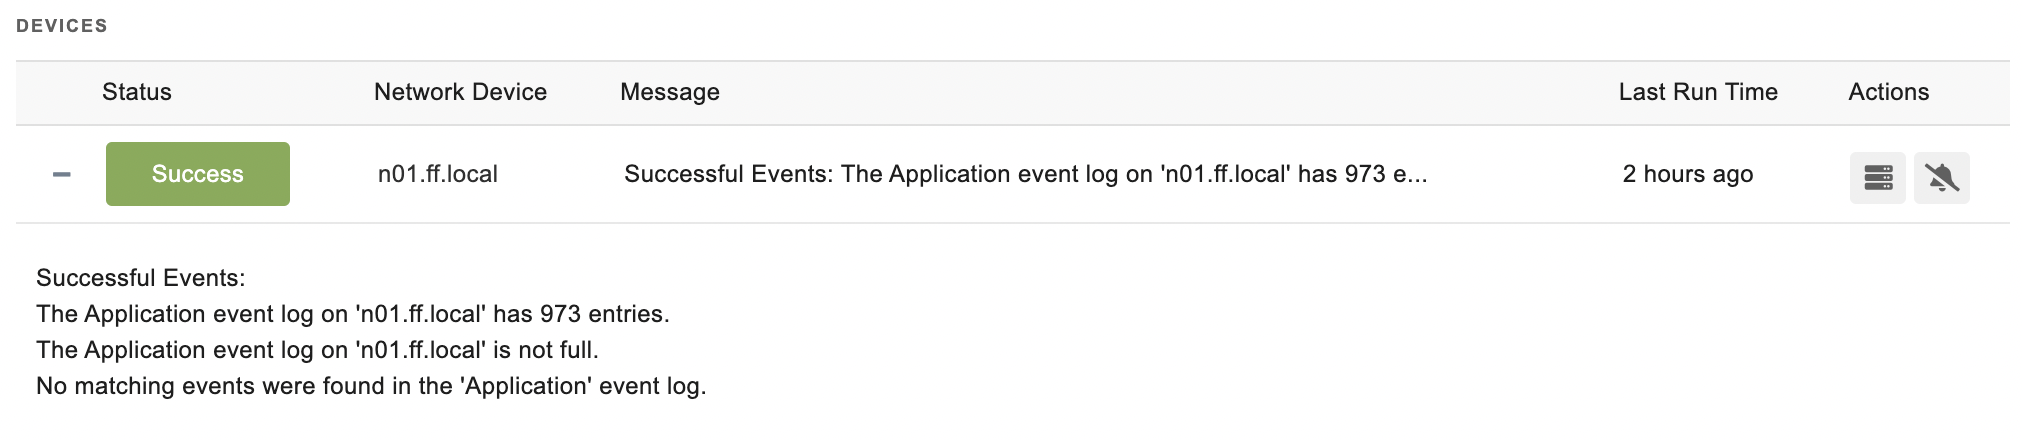Click the Actions column header
The height and width of the screenshot is (440, 2022).
(1888, 92)
